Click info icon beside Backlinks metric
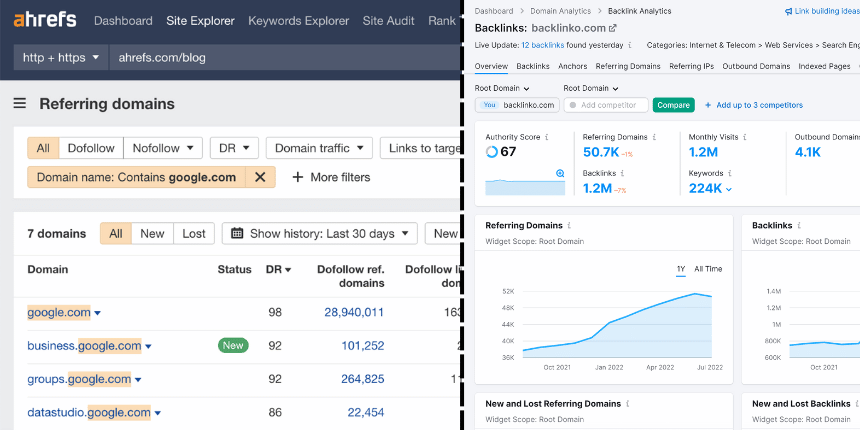860x430 pixels. tap(622, 173)
